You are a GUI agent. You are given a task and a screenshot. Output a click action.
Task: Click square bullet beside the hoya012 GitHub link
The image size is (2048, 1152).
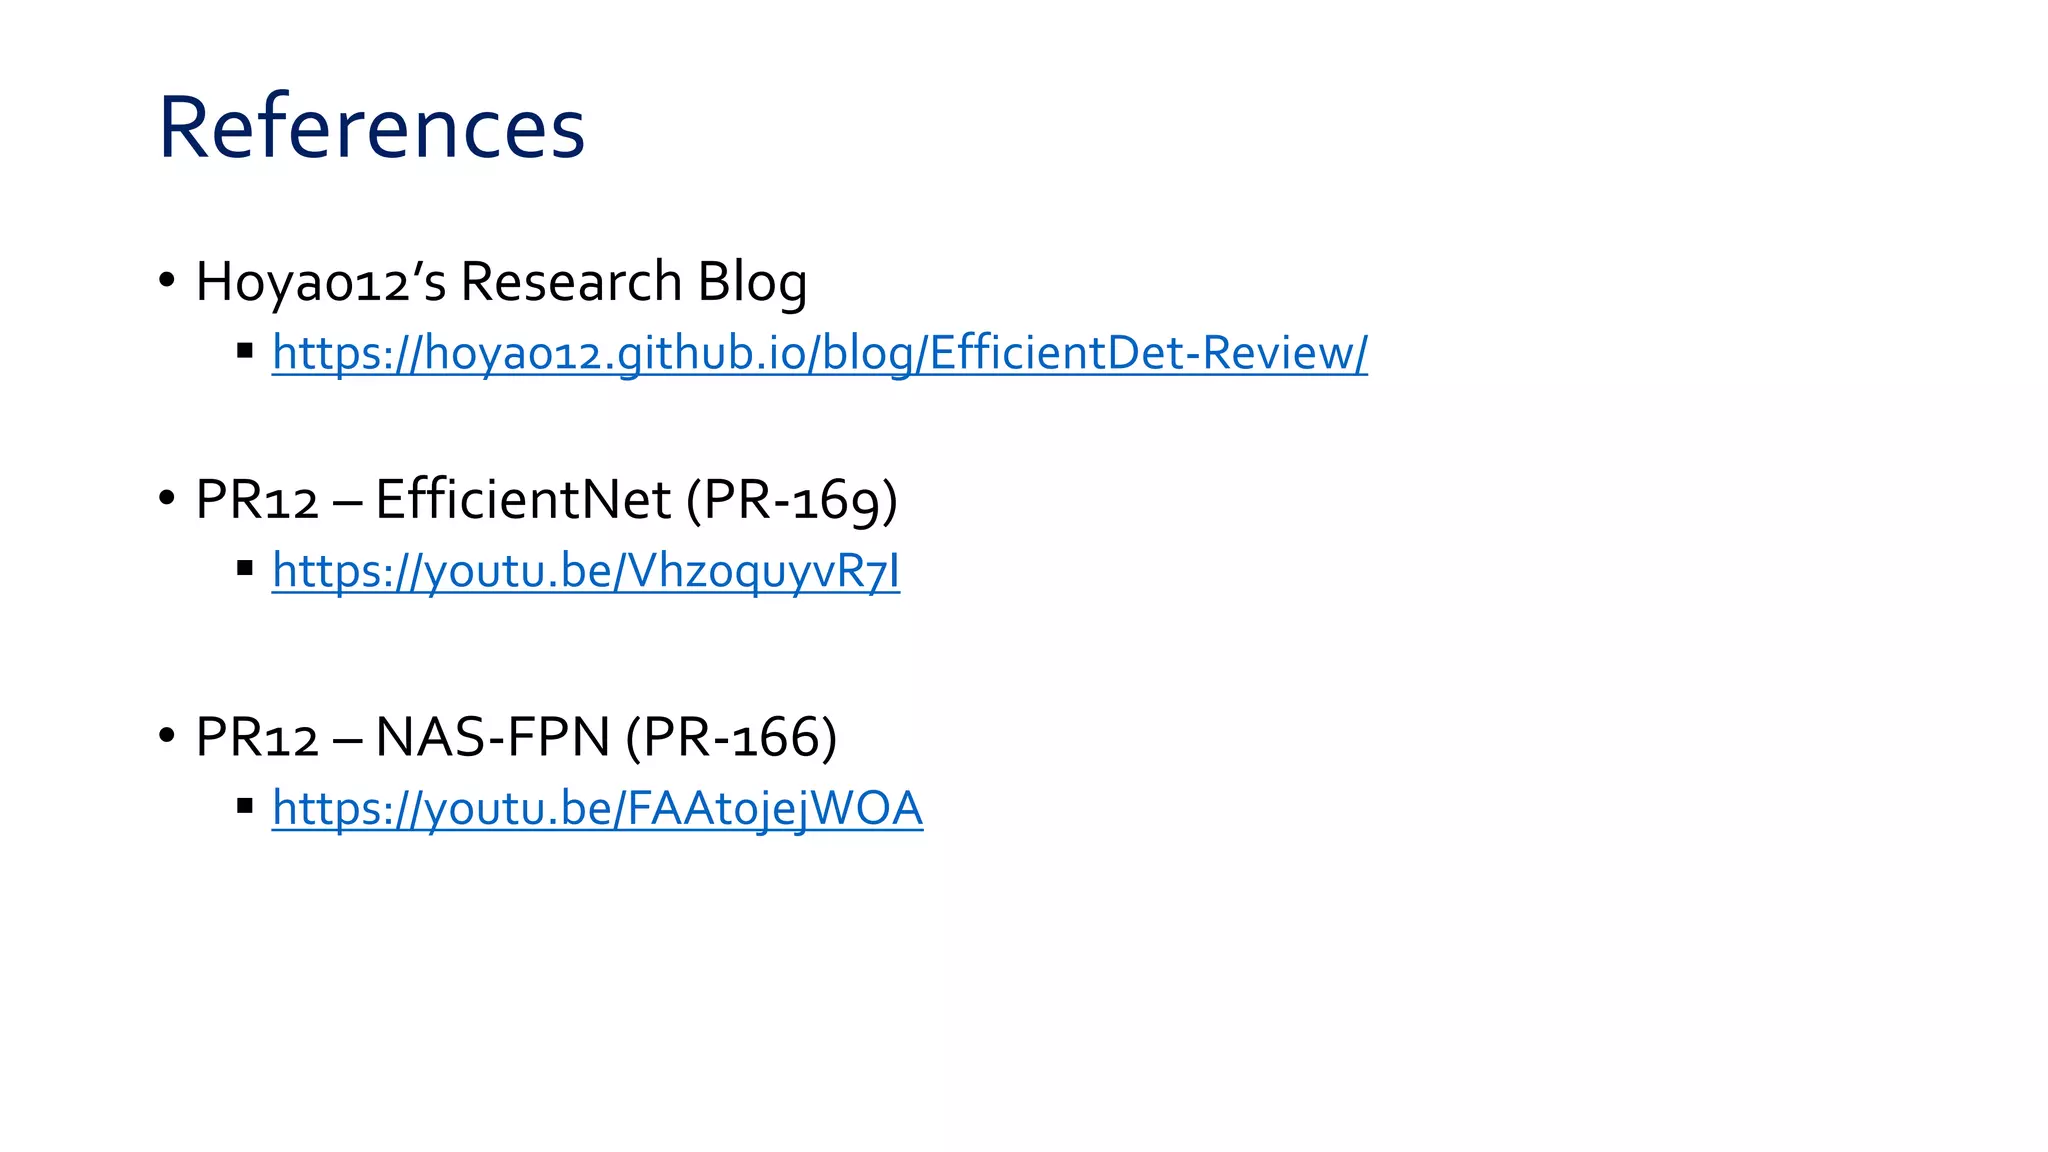[245, 350]
